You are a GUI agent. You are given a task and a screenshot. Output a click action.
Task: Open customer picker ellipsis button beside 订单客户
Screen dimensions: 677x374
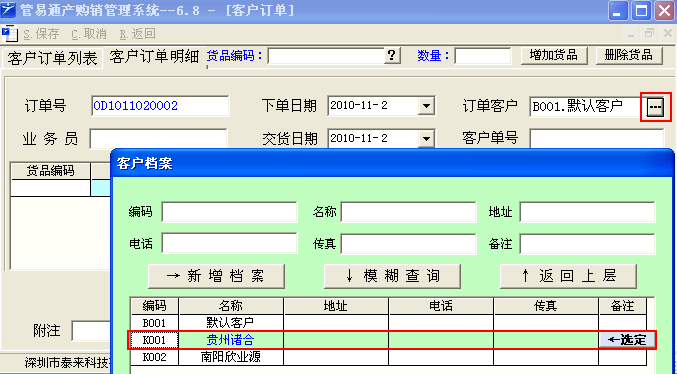coord(655,106)
